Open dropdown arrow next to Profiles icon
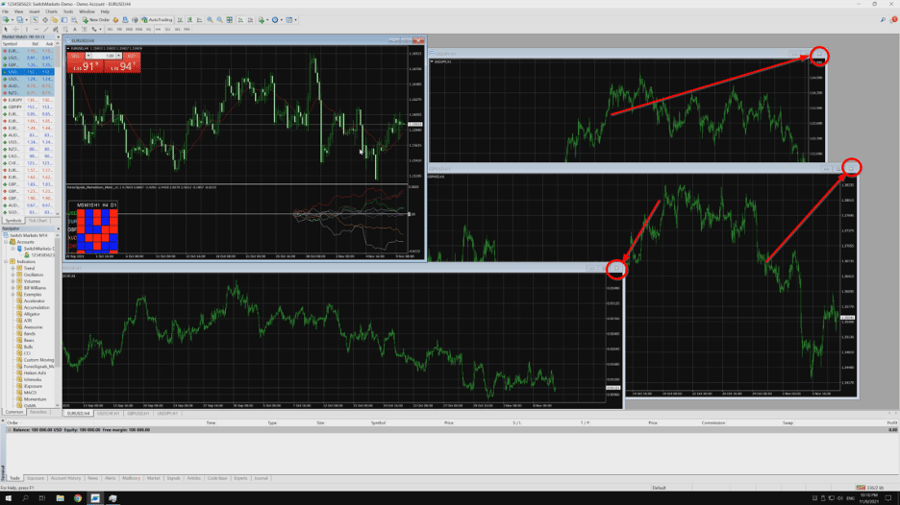Viewport: 900px width, 505px height. tap(26, 20)
